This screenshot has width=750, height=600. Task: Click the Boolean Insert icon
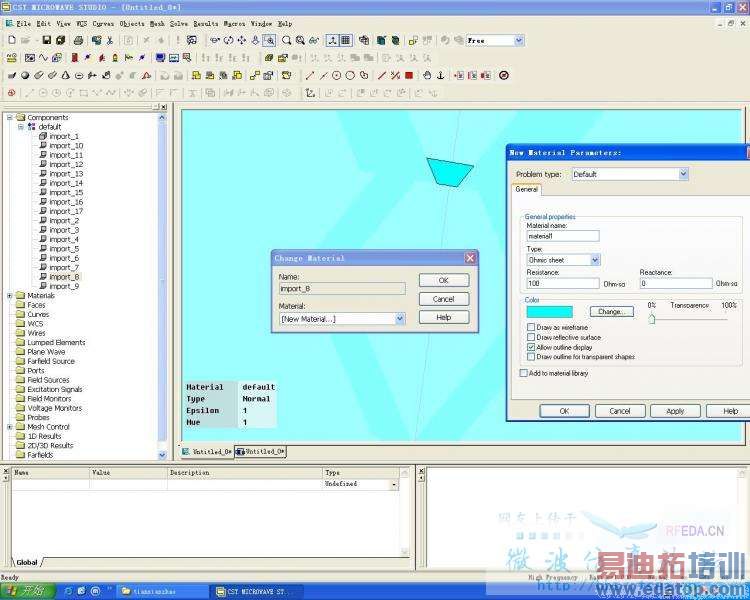tap(237, 75)
